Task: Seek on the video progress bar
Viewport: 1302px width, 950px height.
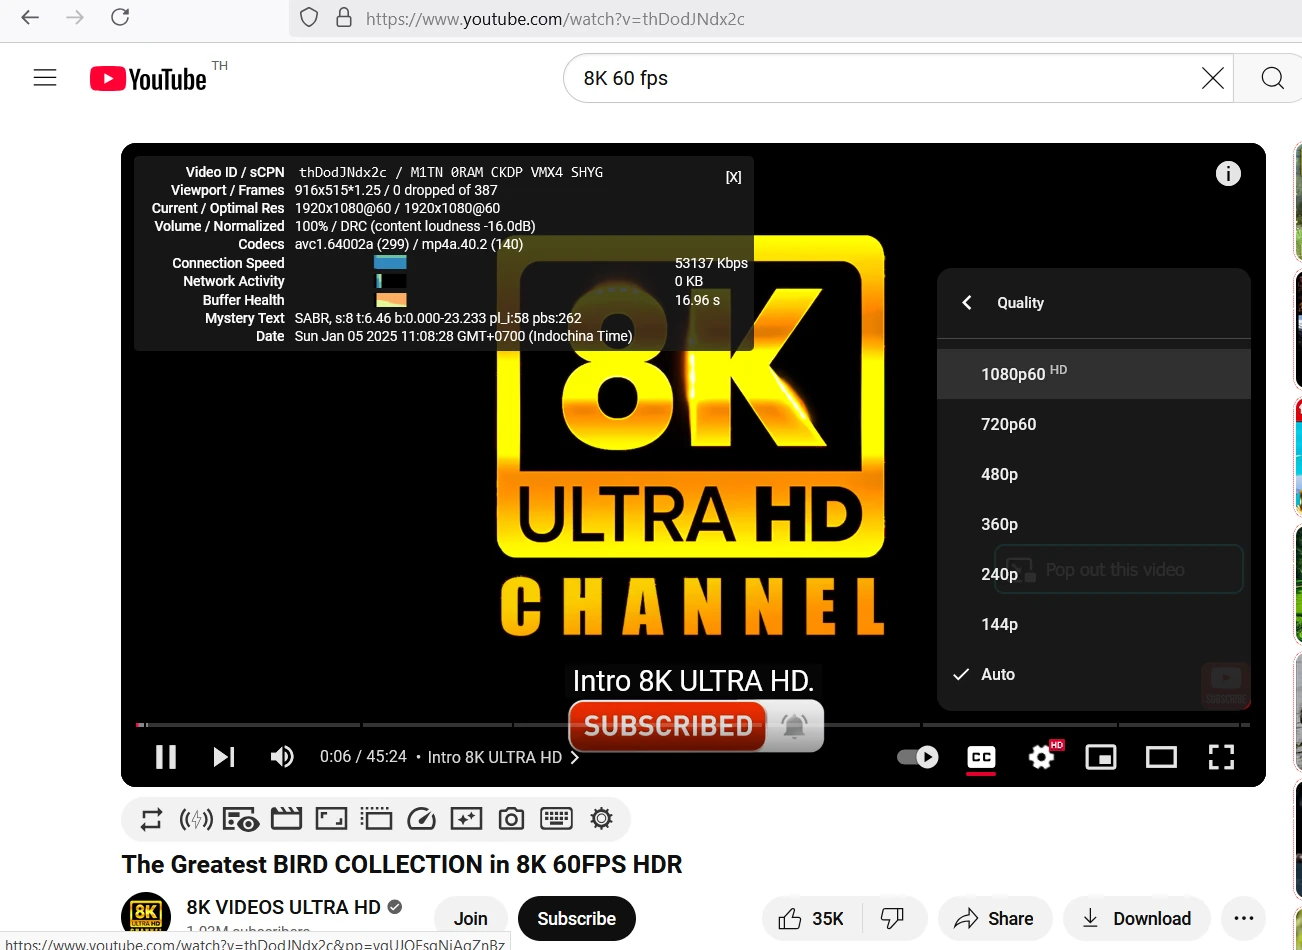Action: 693,724
